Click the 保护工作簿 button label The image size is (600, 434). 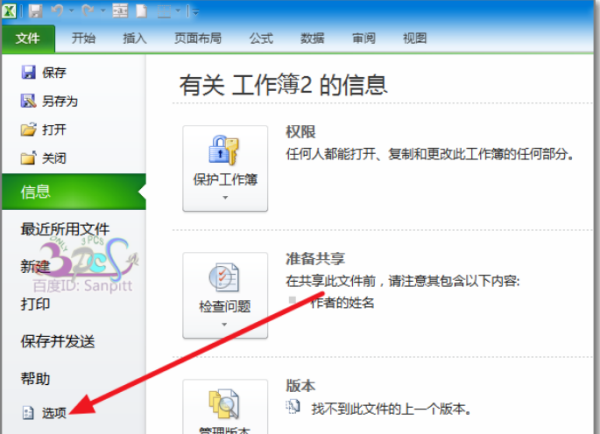225,179
